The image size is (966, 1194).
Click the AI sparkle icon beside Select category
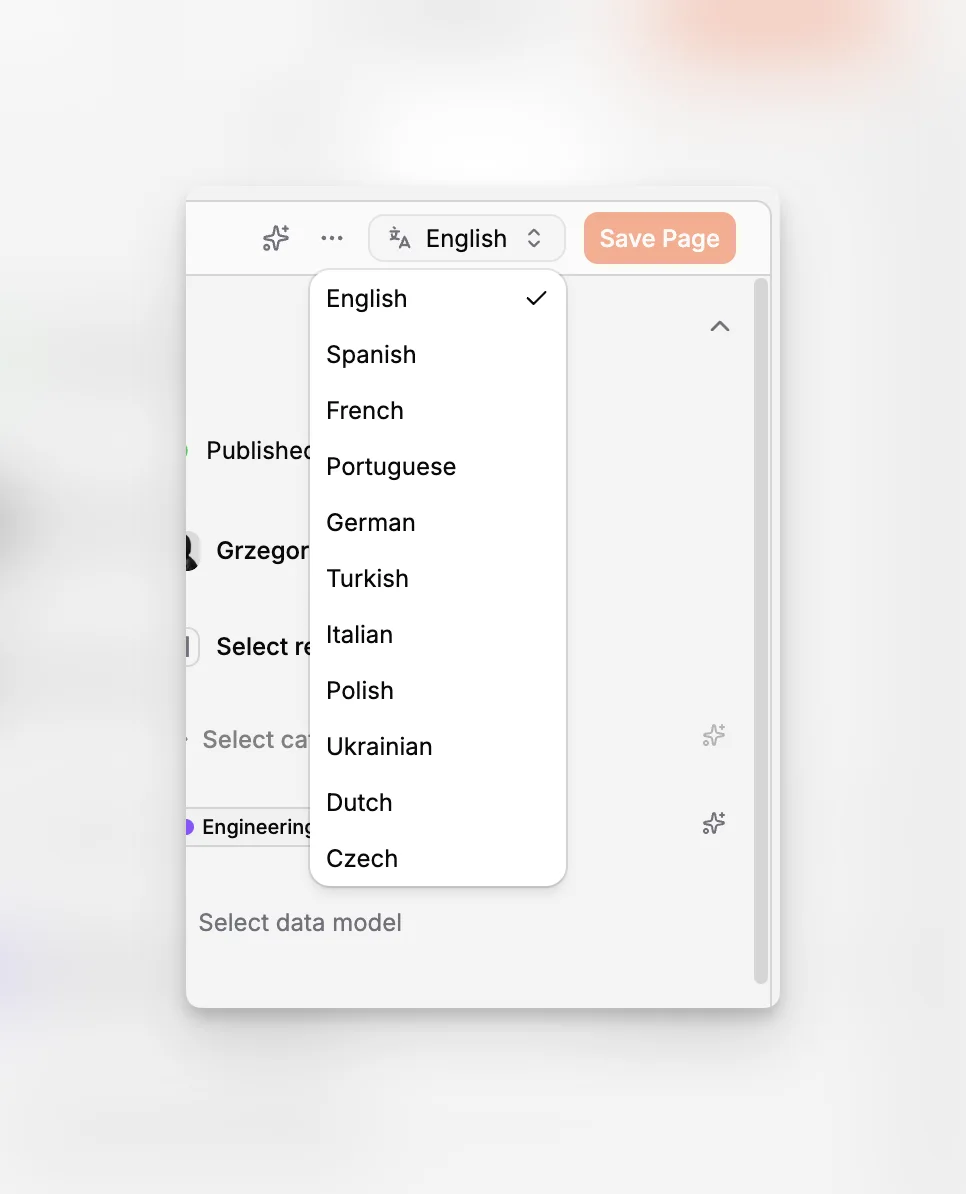pyautogui.click(x=713, y=736)
